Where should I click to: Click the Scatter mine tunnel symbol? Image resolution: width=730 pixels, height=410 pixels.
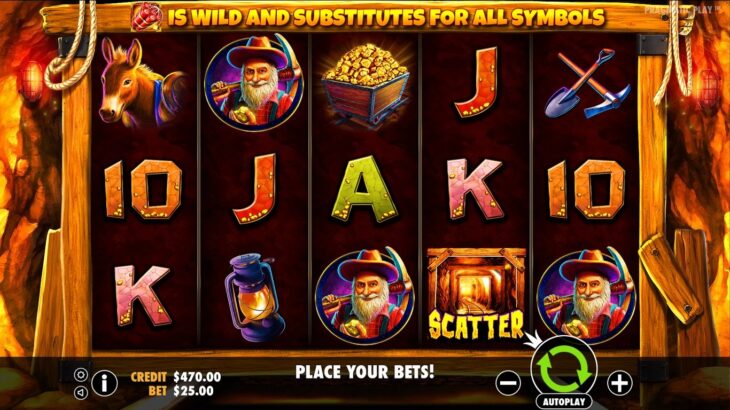coord(476,294)
